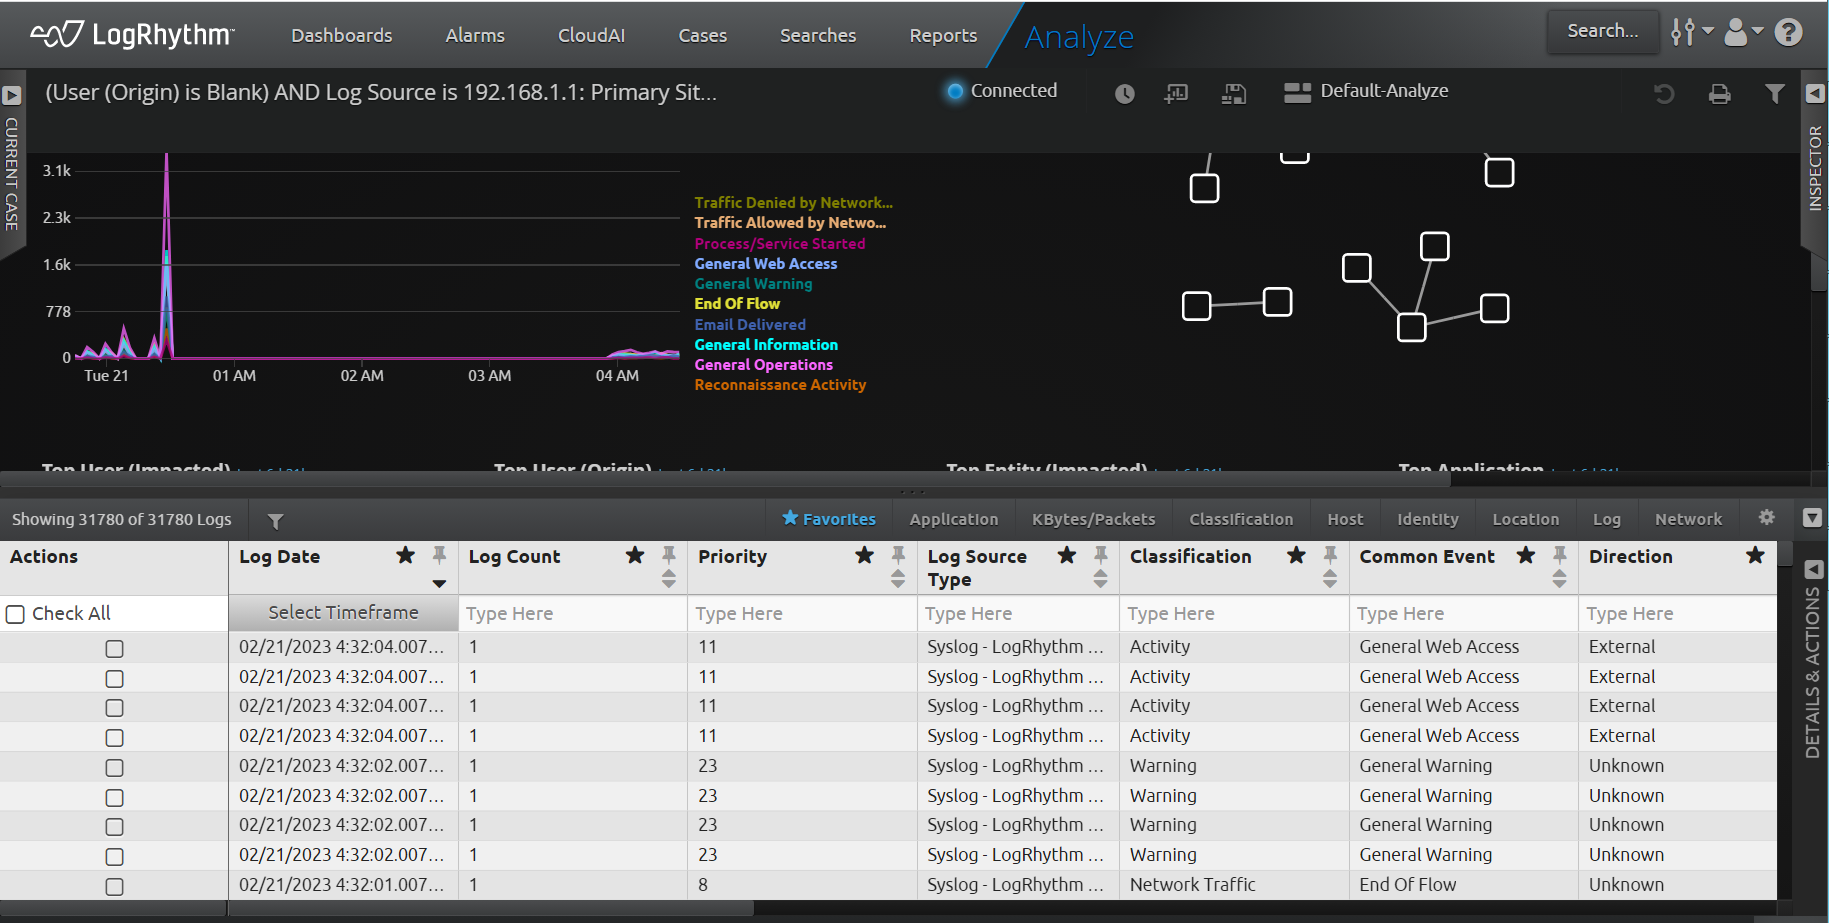
Task: Enable the Check All checkbox
Action: tap(15, 613)
